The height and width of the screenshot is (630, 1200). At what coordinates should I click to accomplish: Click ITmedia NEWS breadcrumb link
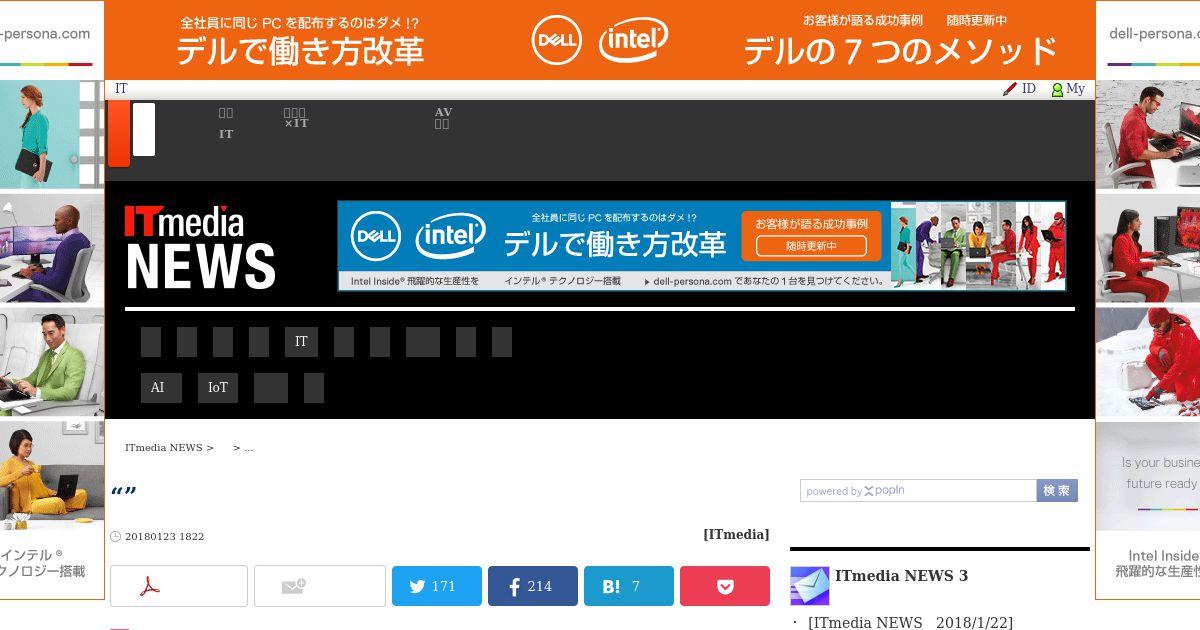163,448
